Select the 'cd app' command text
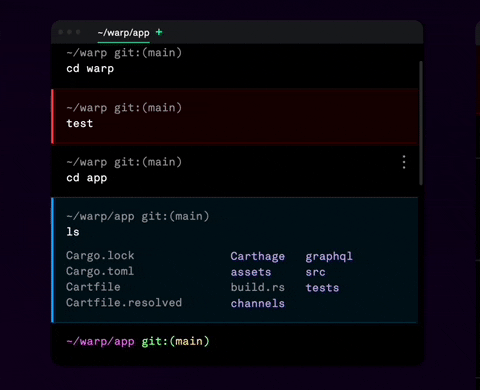 point(87,178)
